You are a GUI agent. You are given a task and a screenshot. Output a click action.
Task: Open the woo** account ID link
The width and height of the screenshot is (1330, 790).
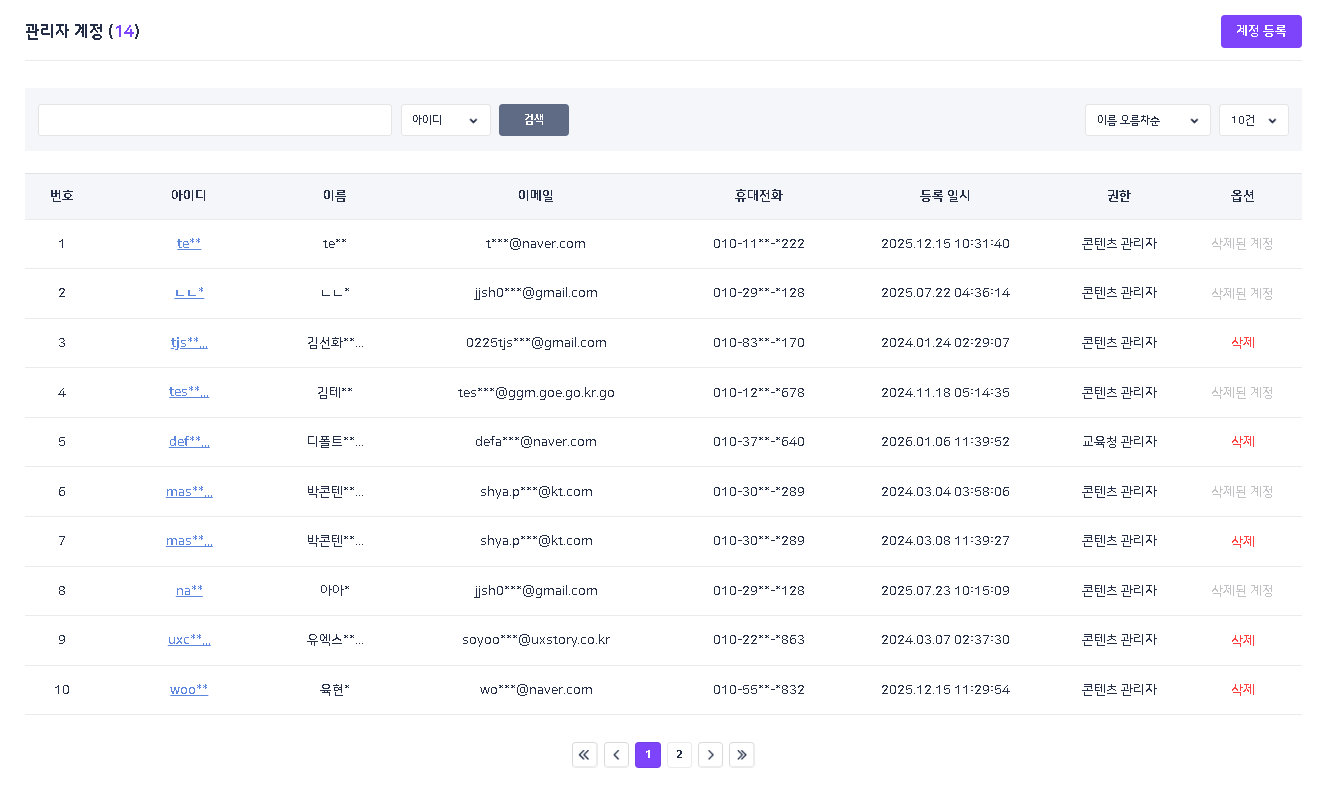click(x=189, y=689)
